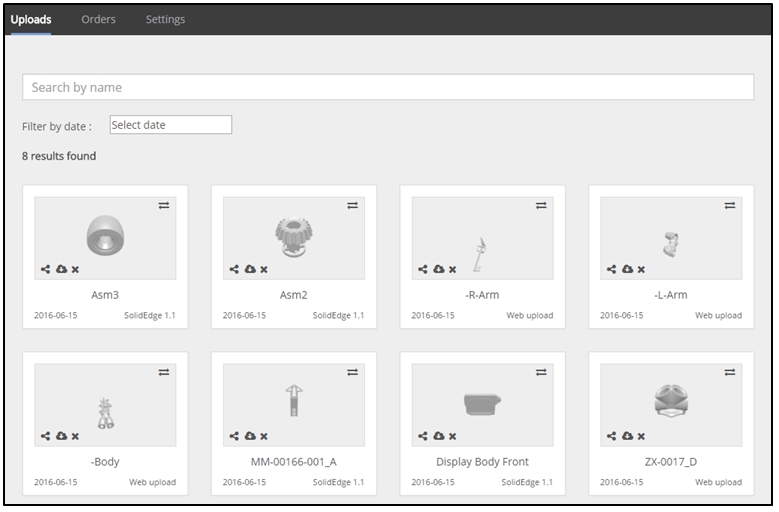779x512 pixels.
Task: Open the Display Body Front thumbnail
Action: click(x=482, y=404)
